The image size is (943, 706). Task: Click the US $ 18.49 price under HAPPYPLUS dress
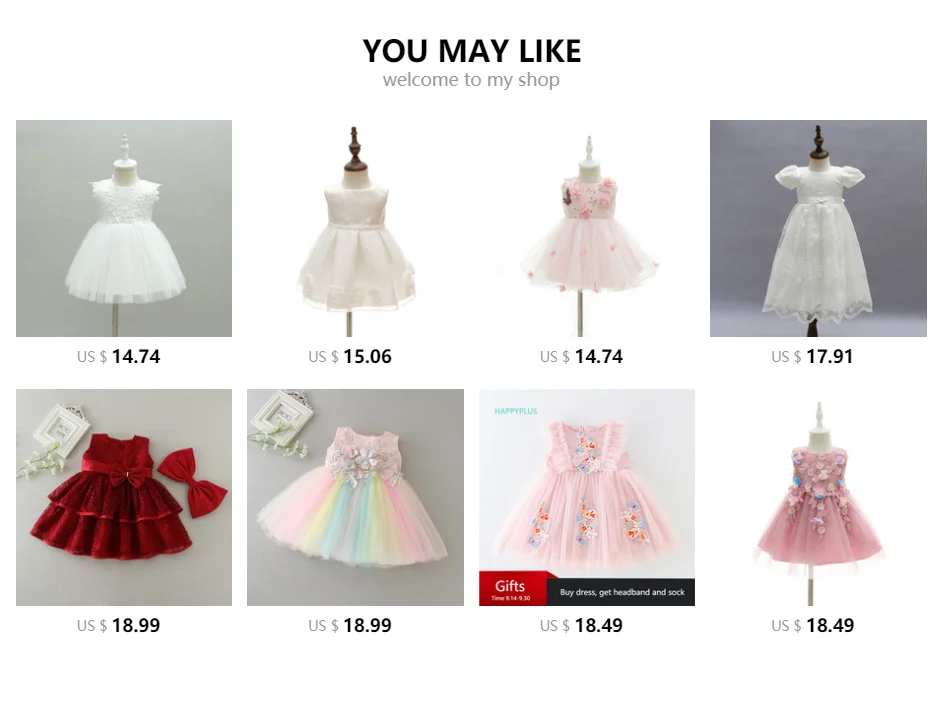[x=582, y=625]
